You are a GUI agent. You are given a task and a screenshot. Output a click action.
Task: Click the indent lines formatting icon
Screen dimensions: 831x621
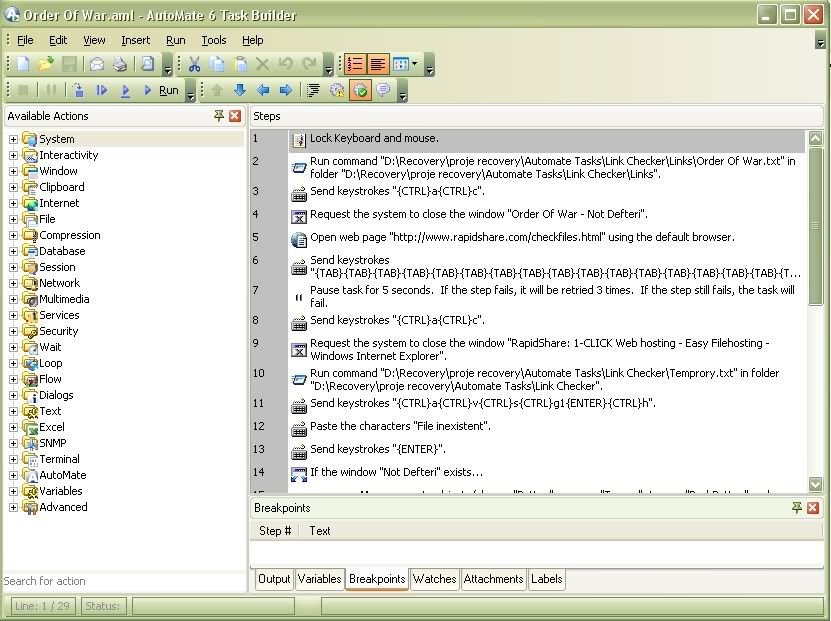tap(314, 90)
